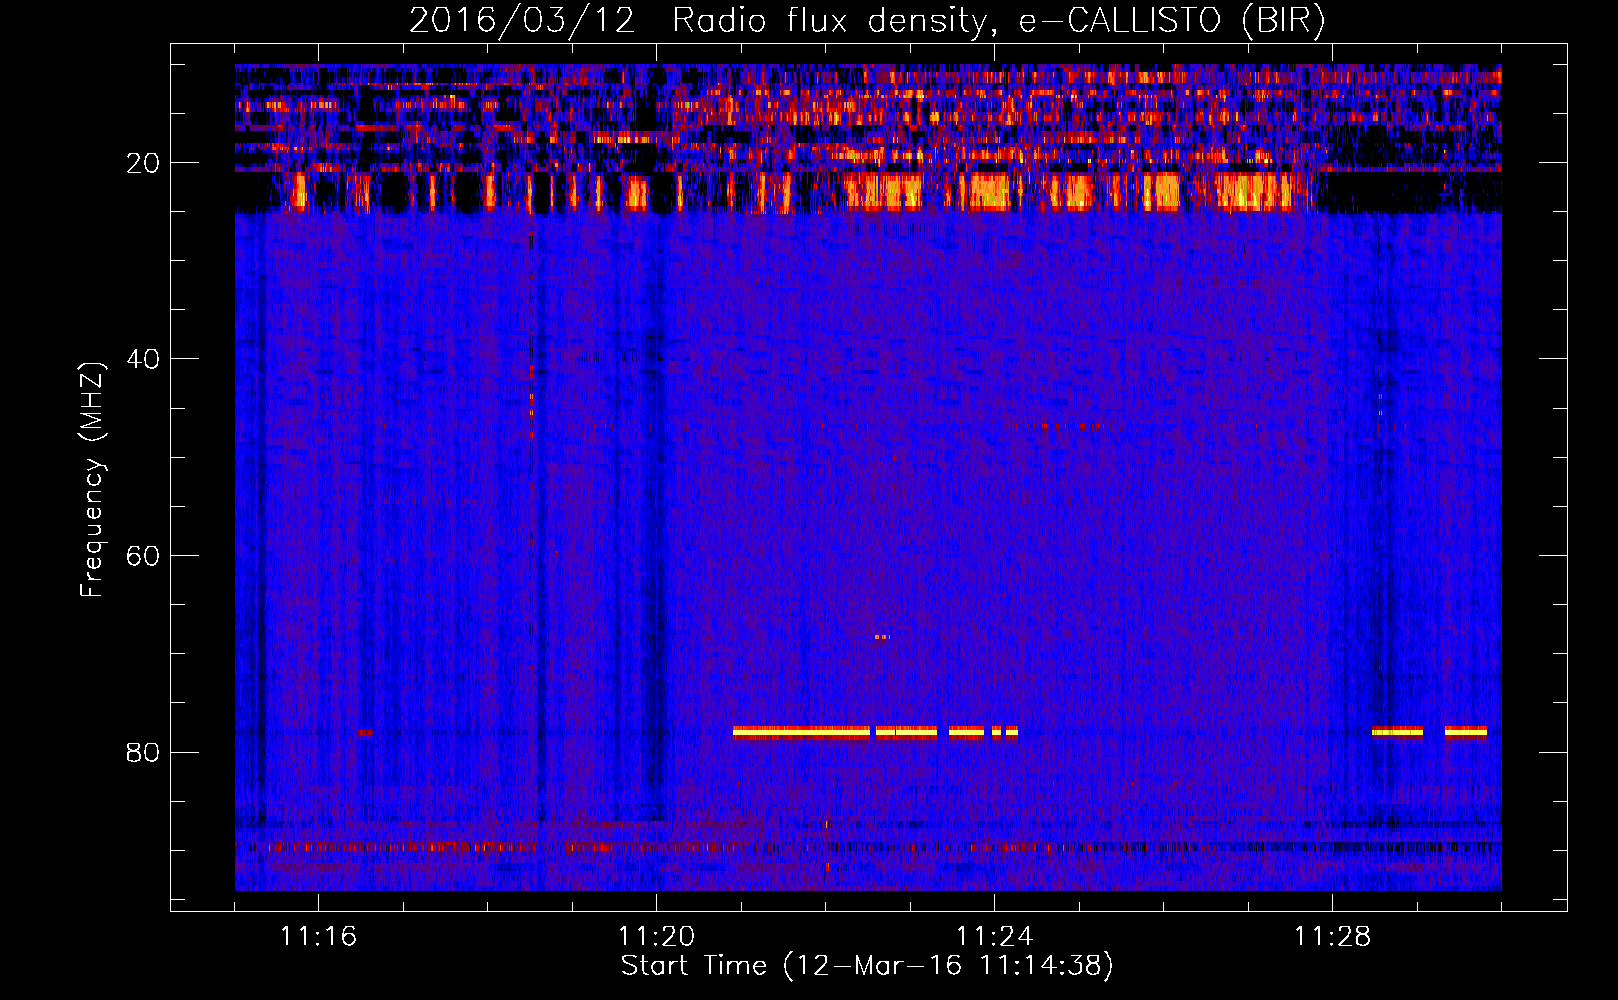Click the 80 MHz frequency label
1618x1000 pixels.
pyautogui.click(x=143, y=752)
